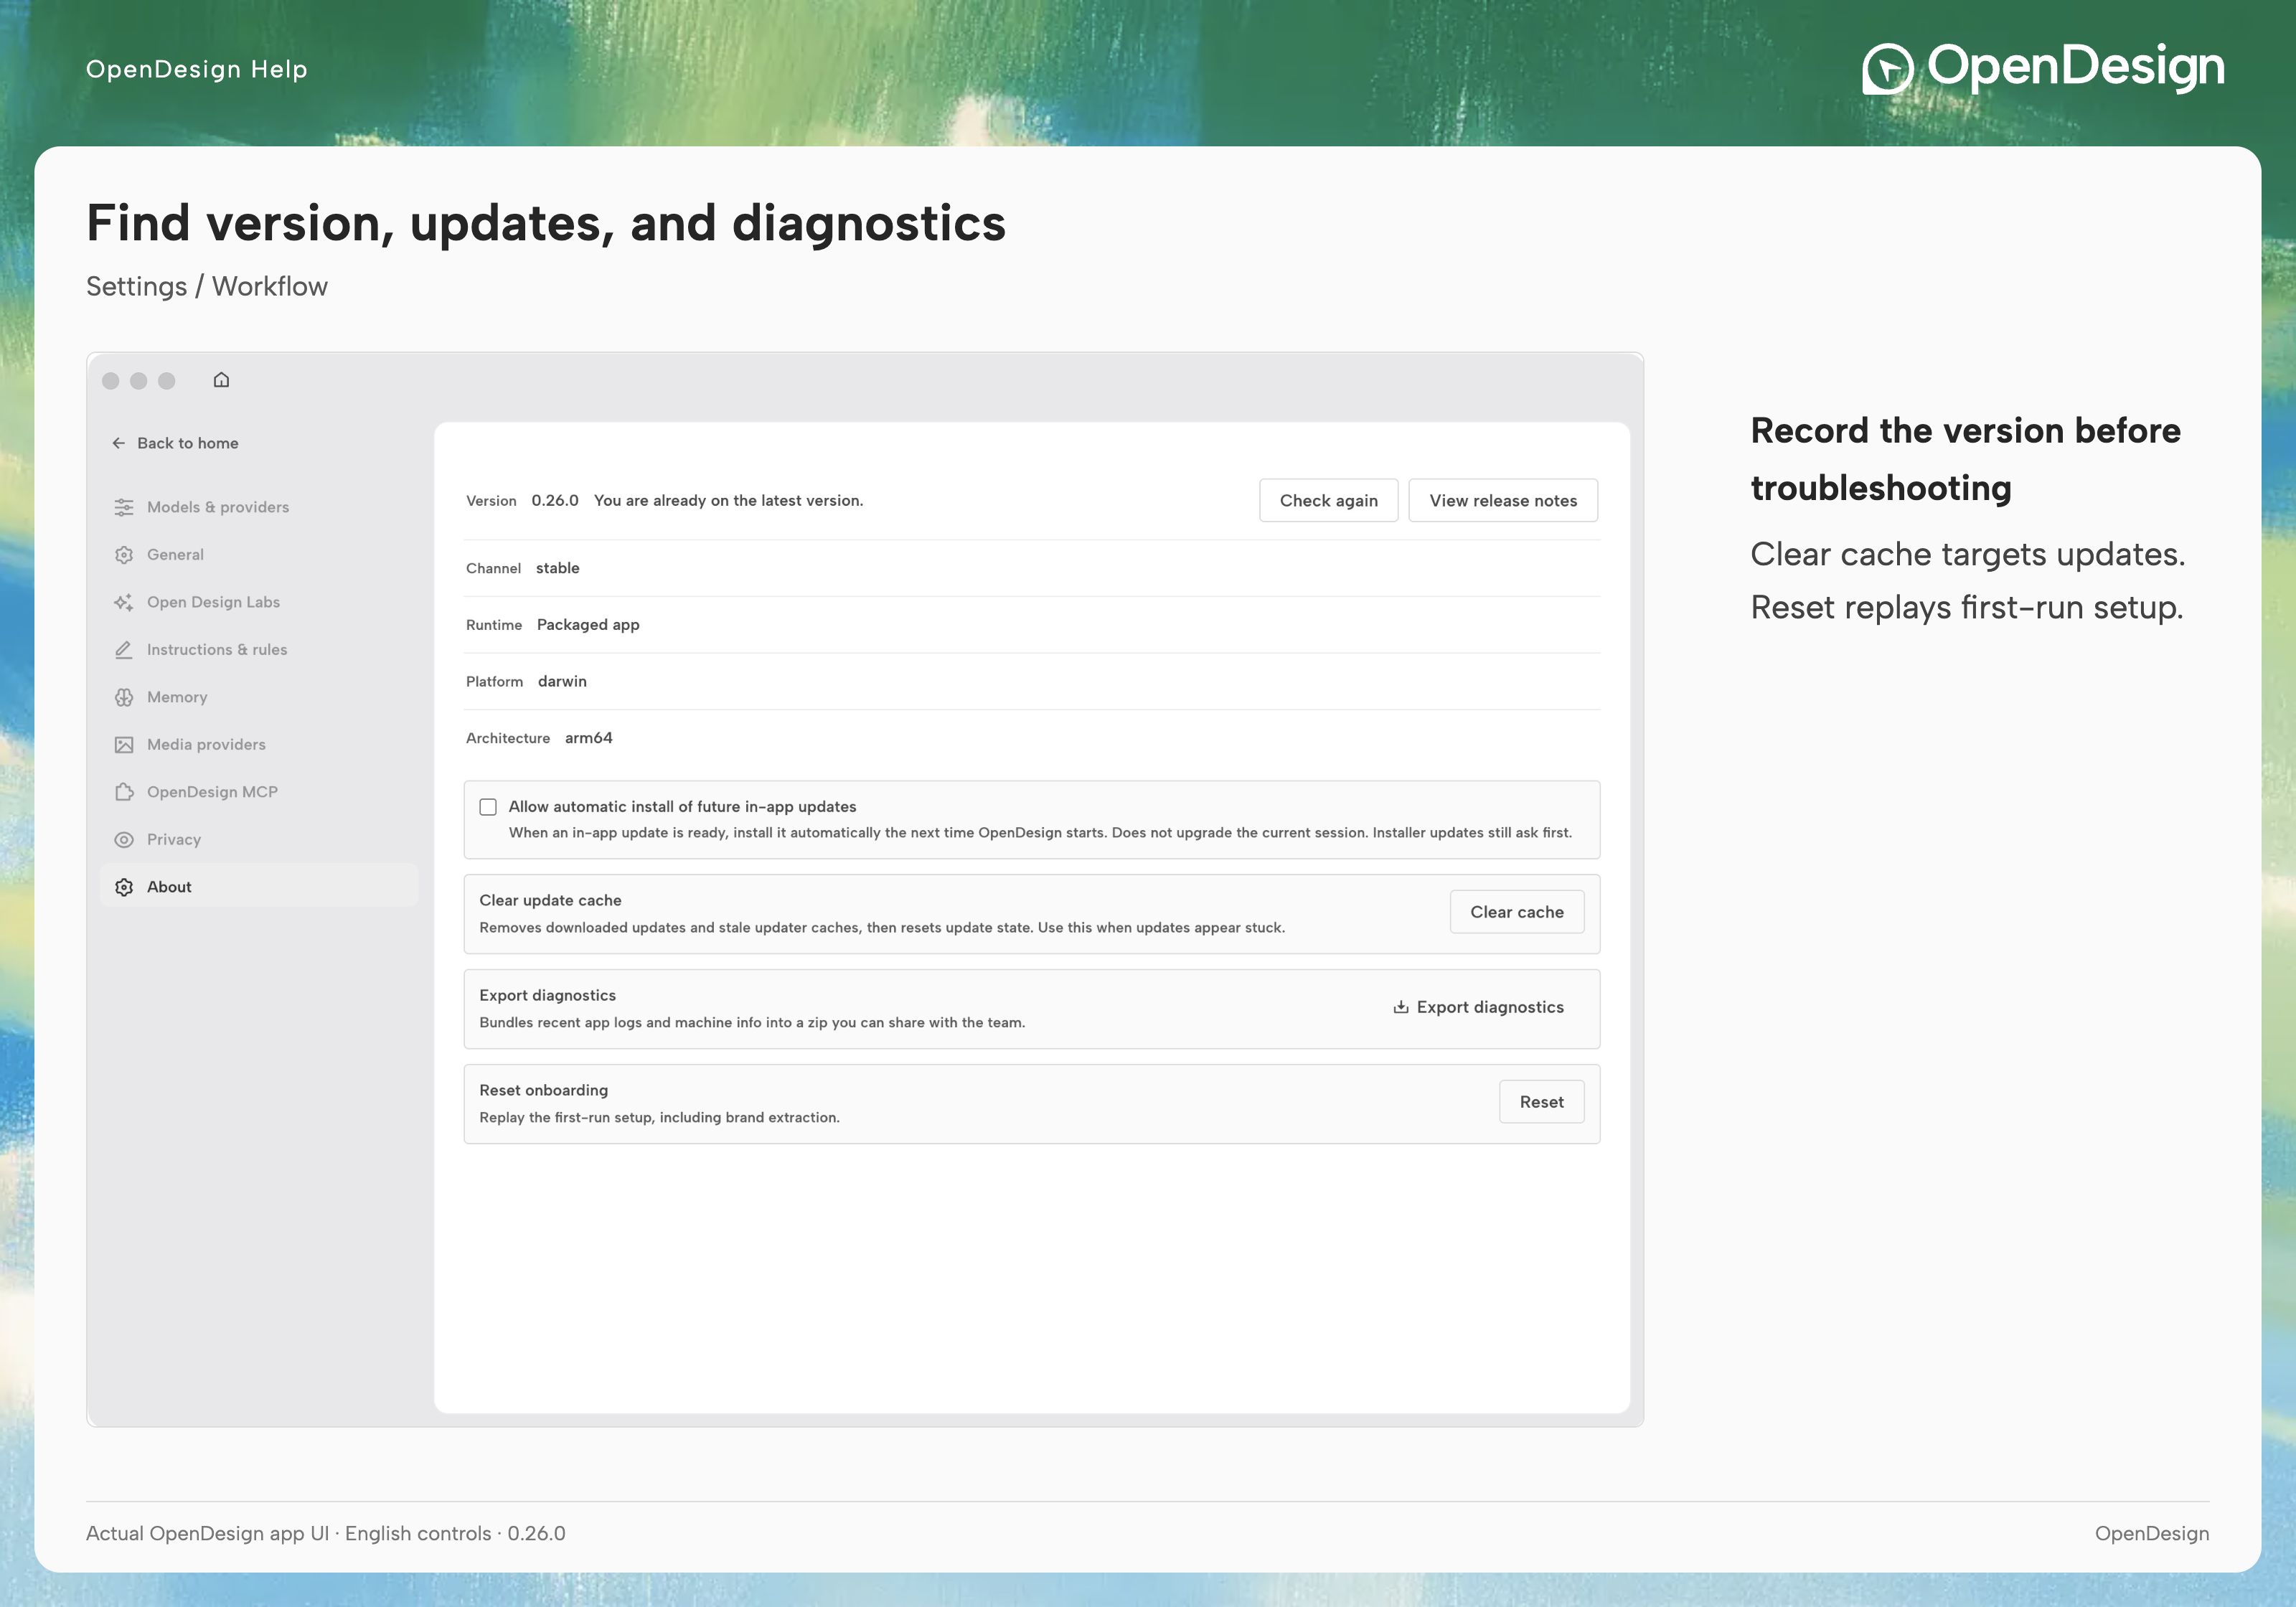The image size is (2296, 1607).
Task: Click the back arrow beside Back to home
Action: tap(119, 443)
